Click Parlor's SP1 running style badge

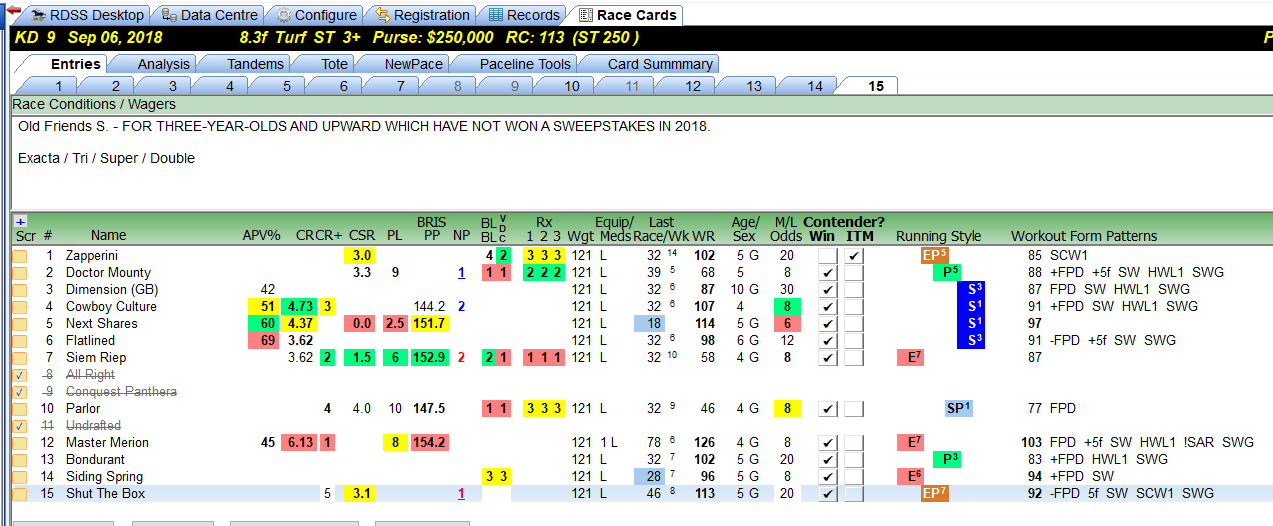(959, 409)
